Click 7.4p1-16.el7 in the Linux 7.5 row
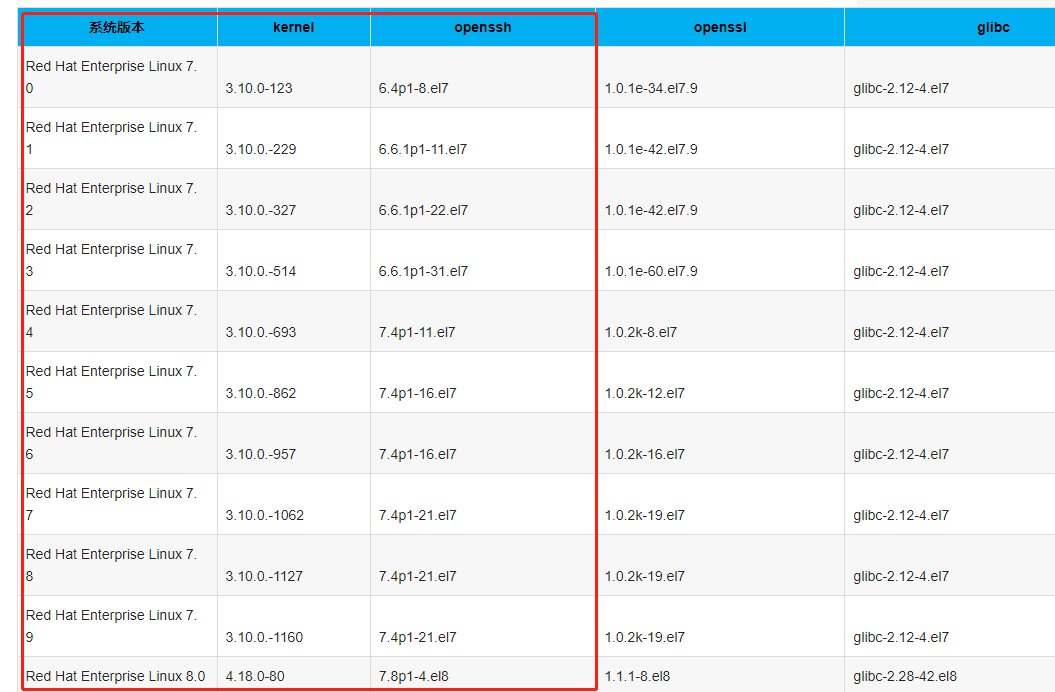Image resolution: width=1055 pixels, height=692 pixels. click(x=417, y=393)
